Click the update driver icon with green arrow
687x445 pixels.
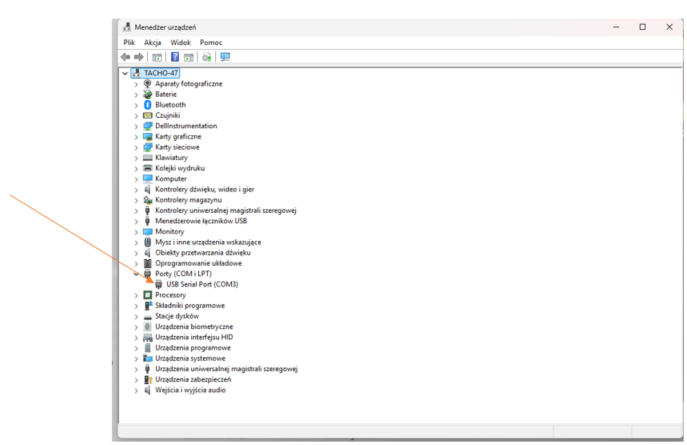(207, 57)
